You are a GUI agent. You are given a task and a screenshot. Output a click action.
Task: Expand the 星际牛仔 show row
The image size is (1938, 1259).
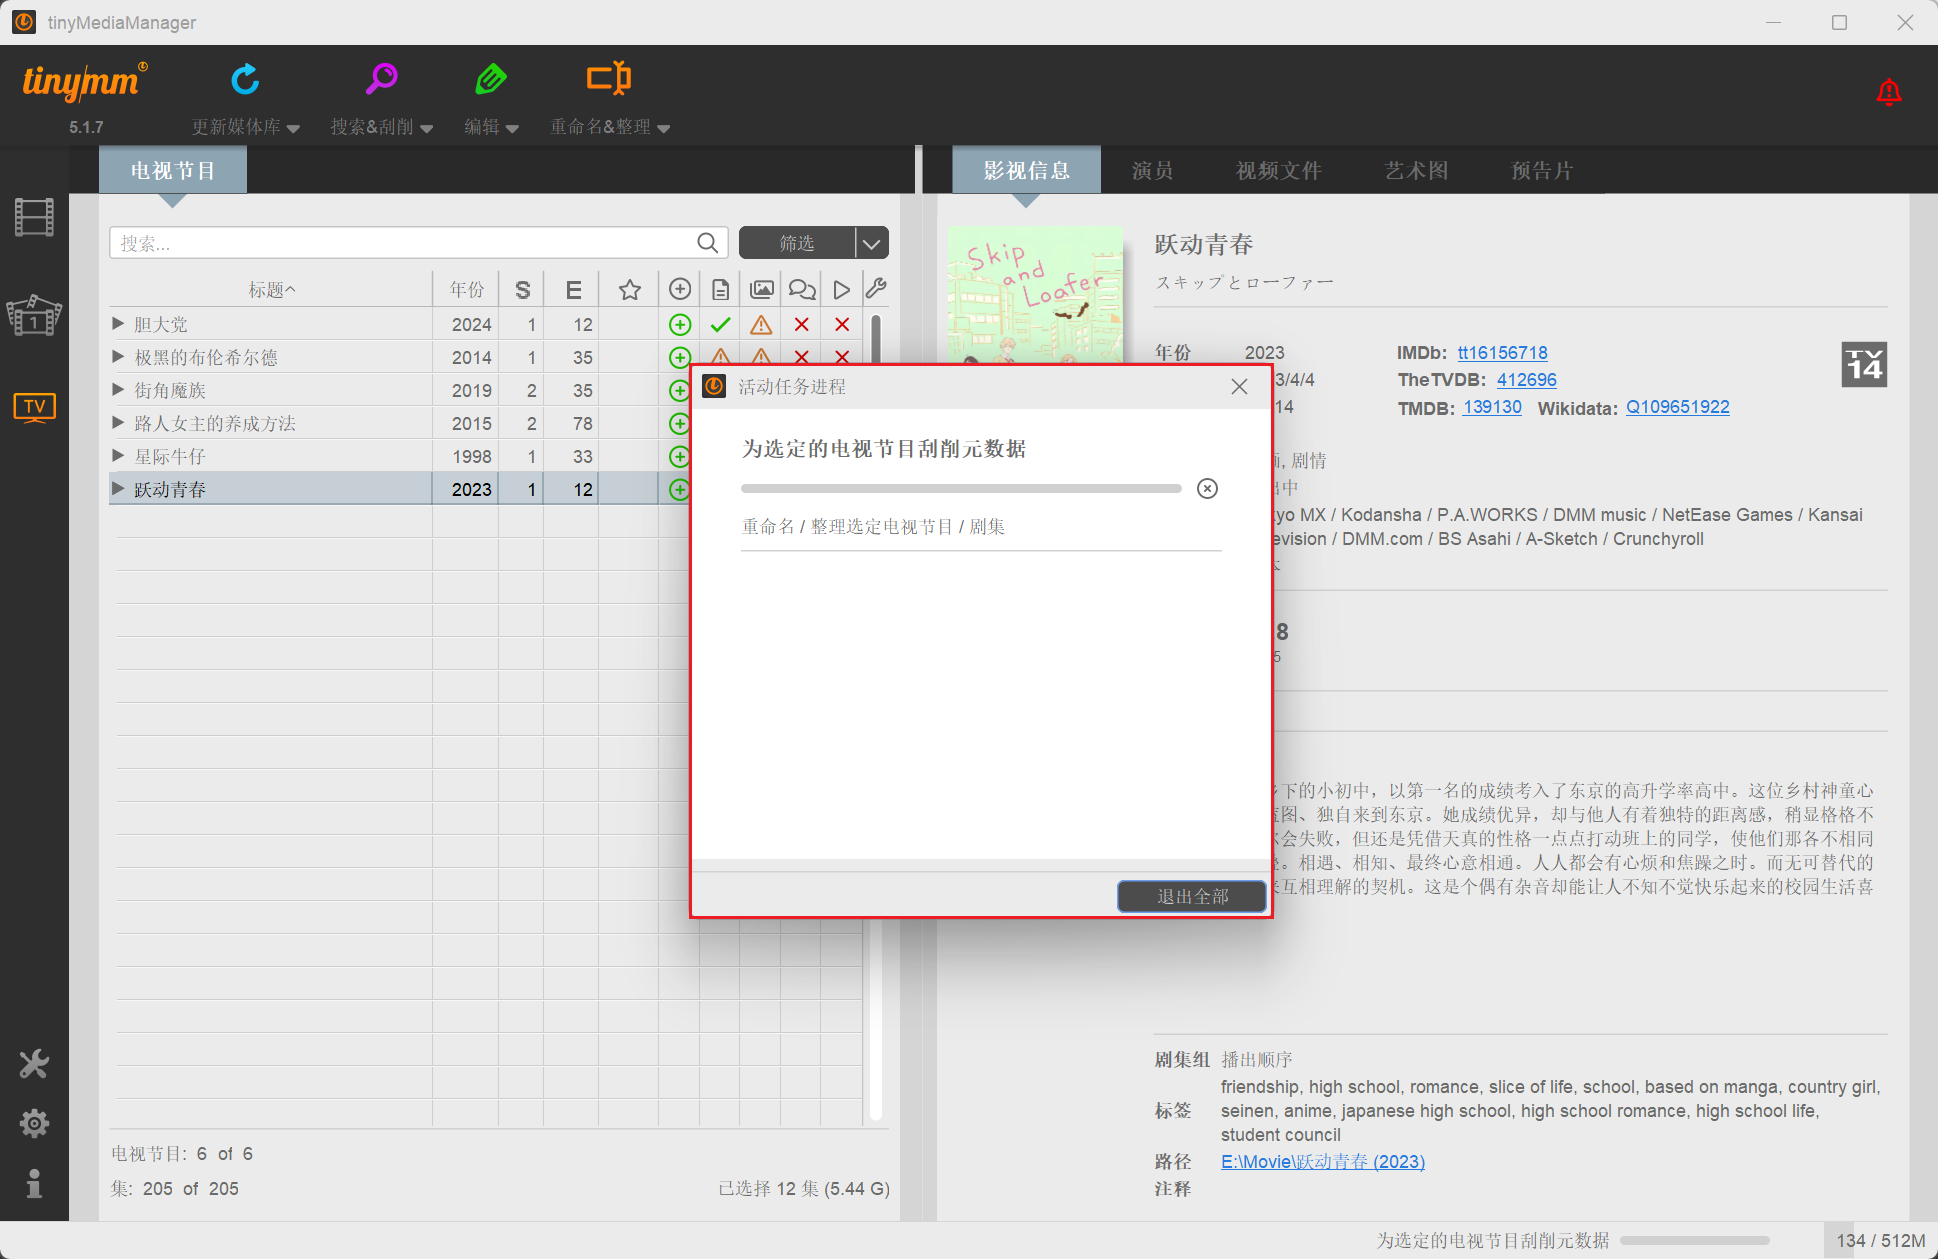(x=118, y=455)
